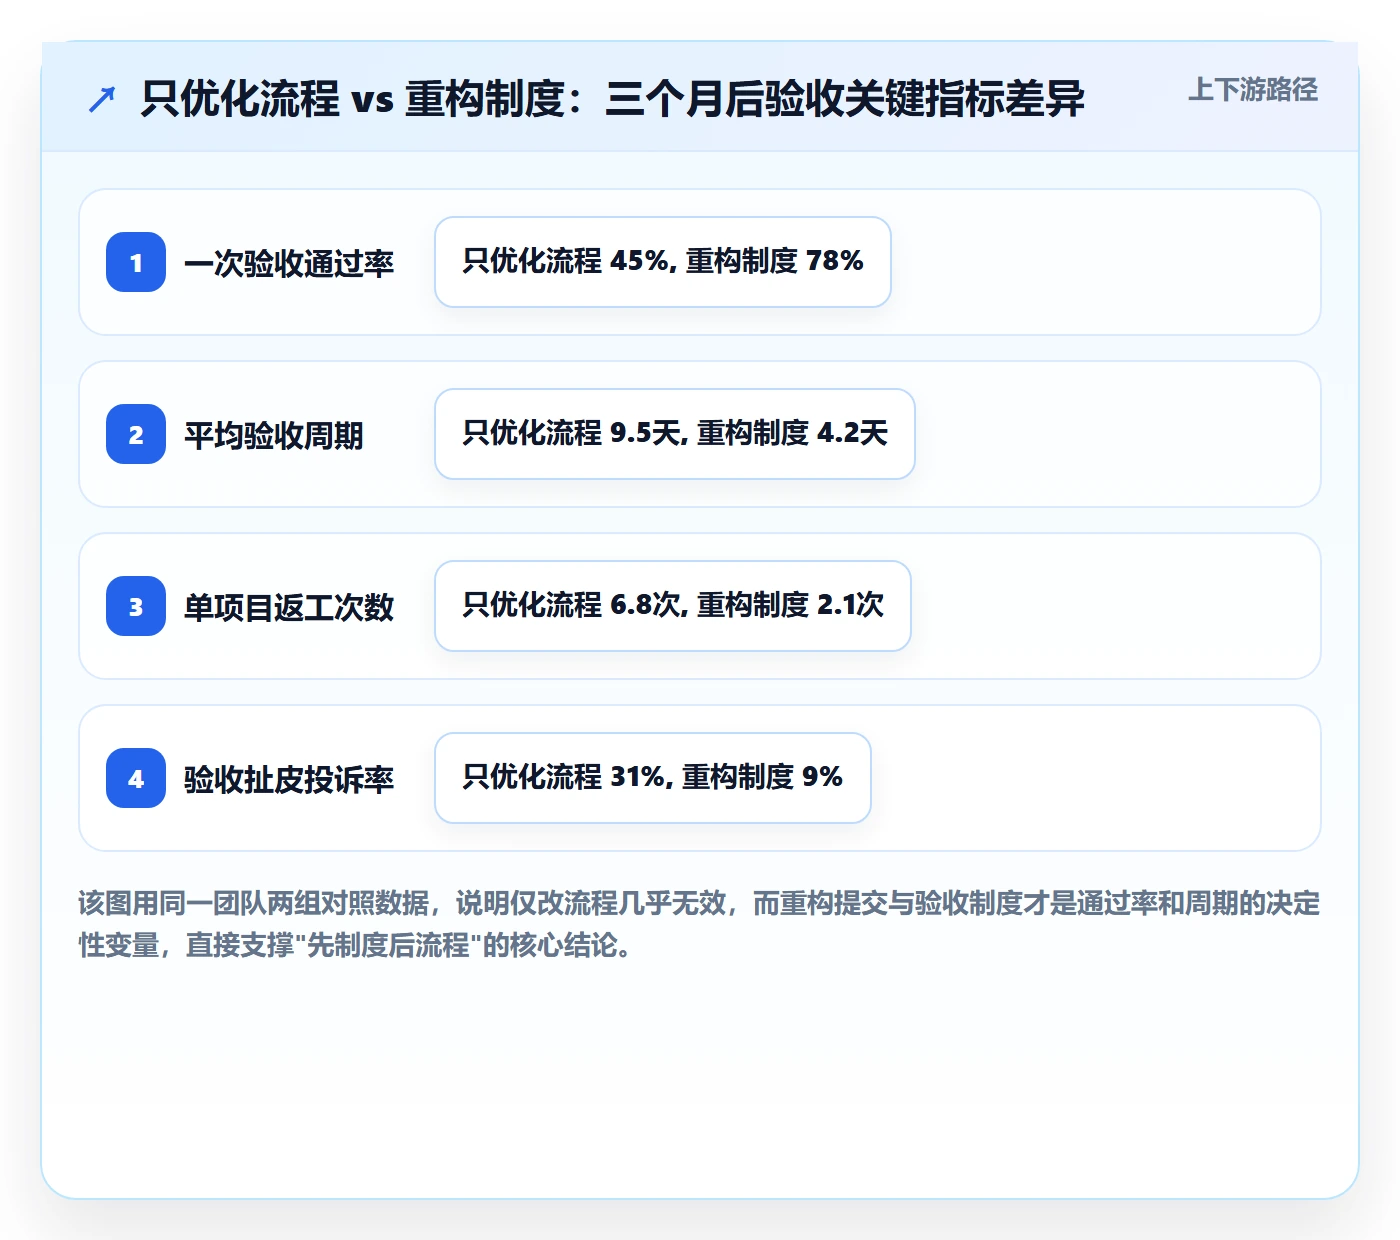Viewport: 1400px width, 1240px height.
Task: Click the value box 只优化流程 9.5天, 重构制度 4.2天
Action: pos(675,434)
